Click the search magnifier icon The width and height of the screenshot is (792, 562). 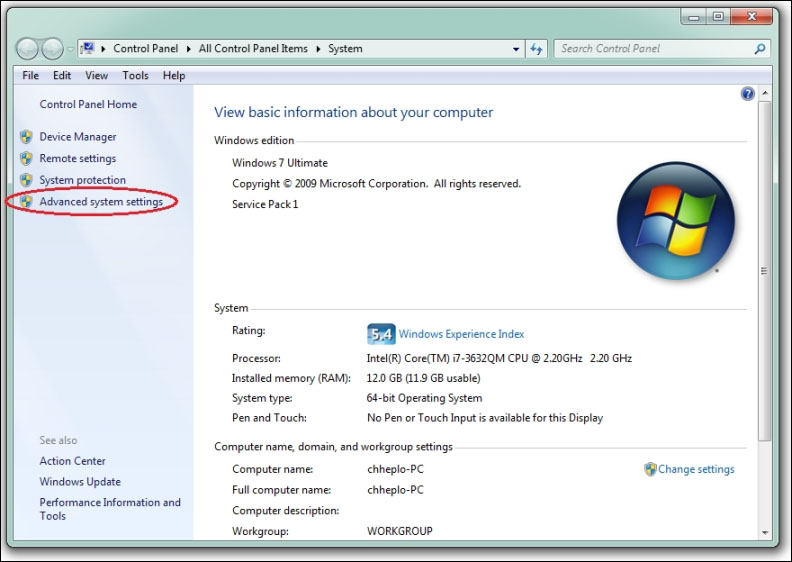(760, 49)
